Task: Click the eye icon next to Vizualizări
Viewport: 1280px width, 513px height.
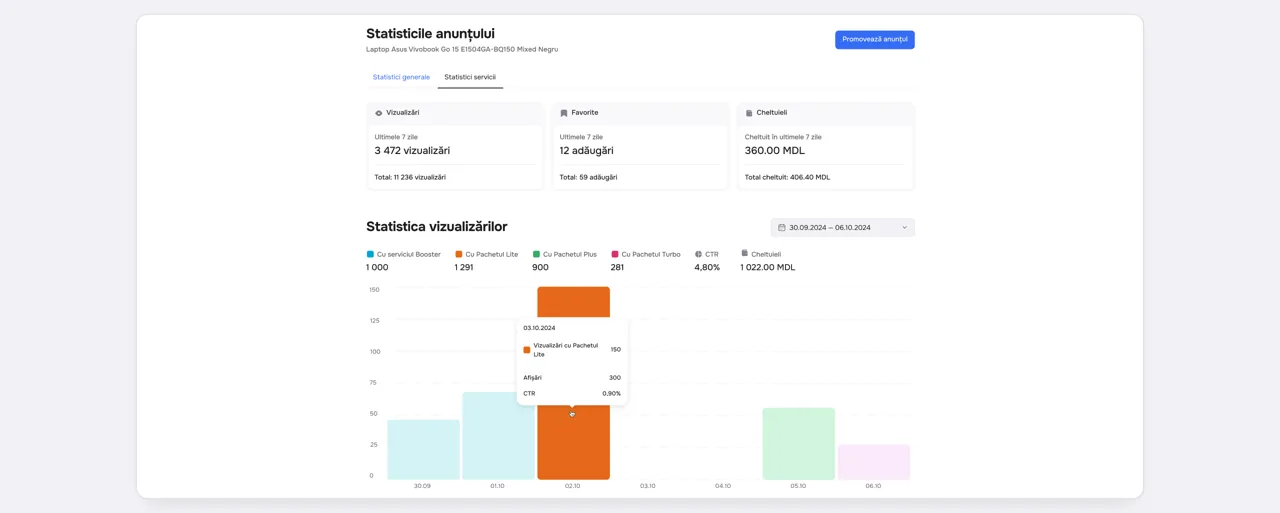Action: tap(379, 113)
